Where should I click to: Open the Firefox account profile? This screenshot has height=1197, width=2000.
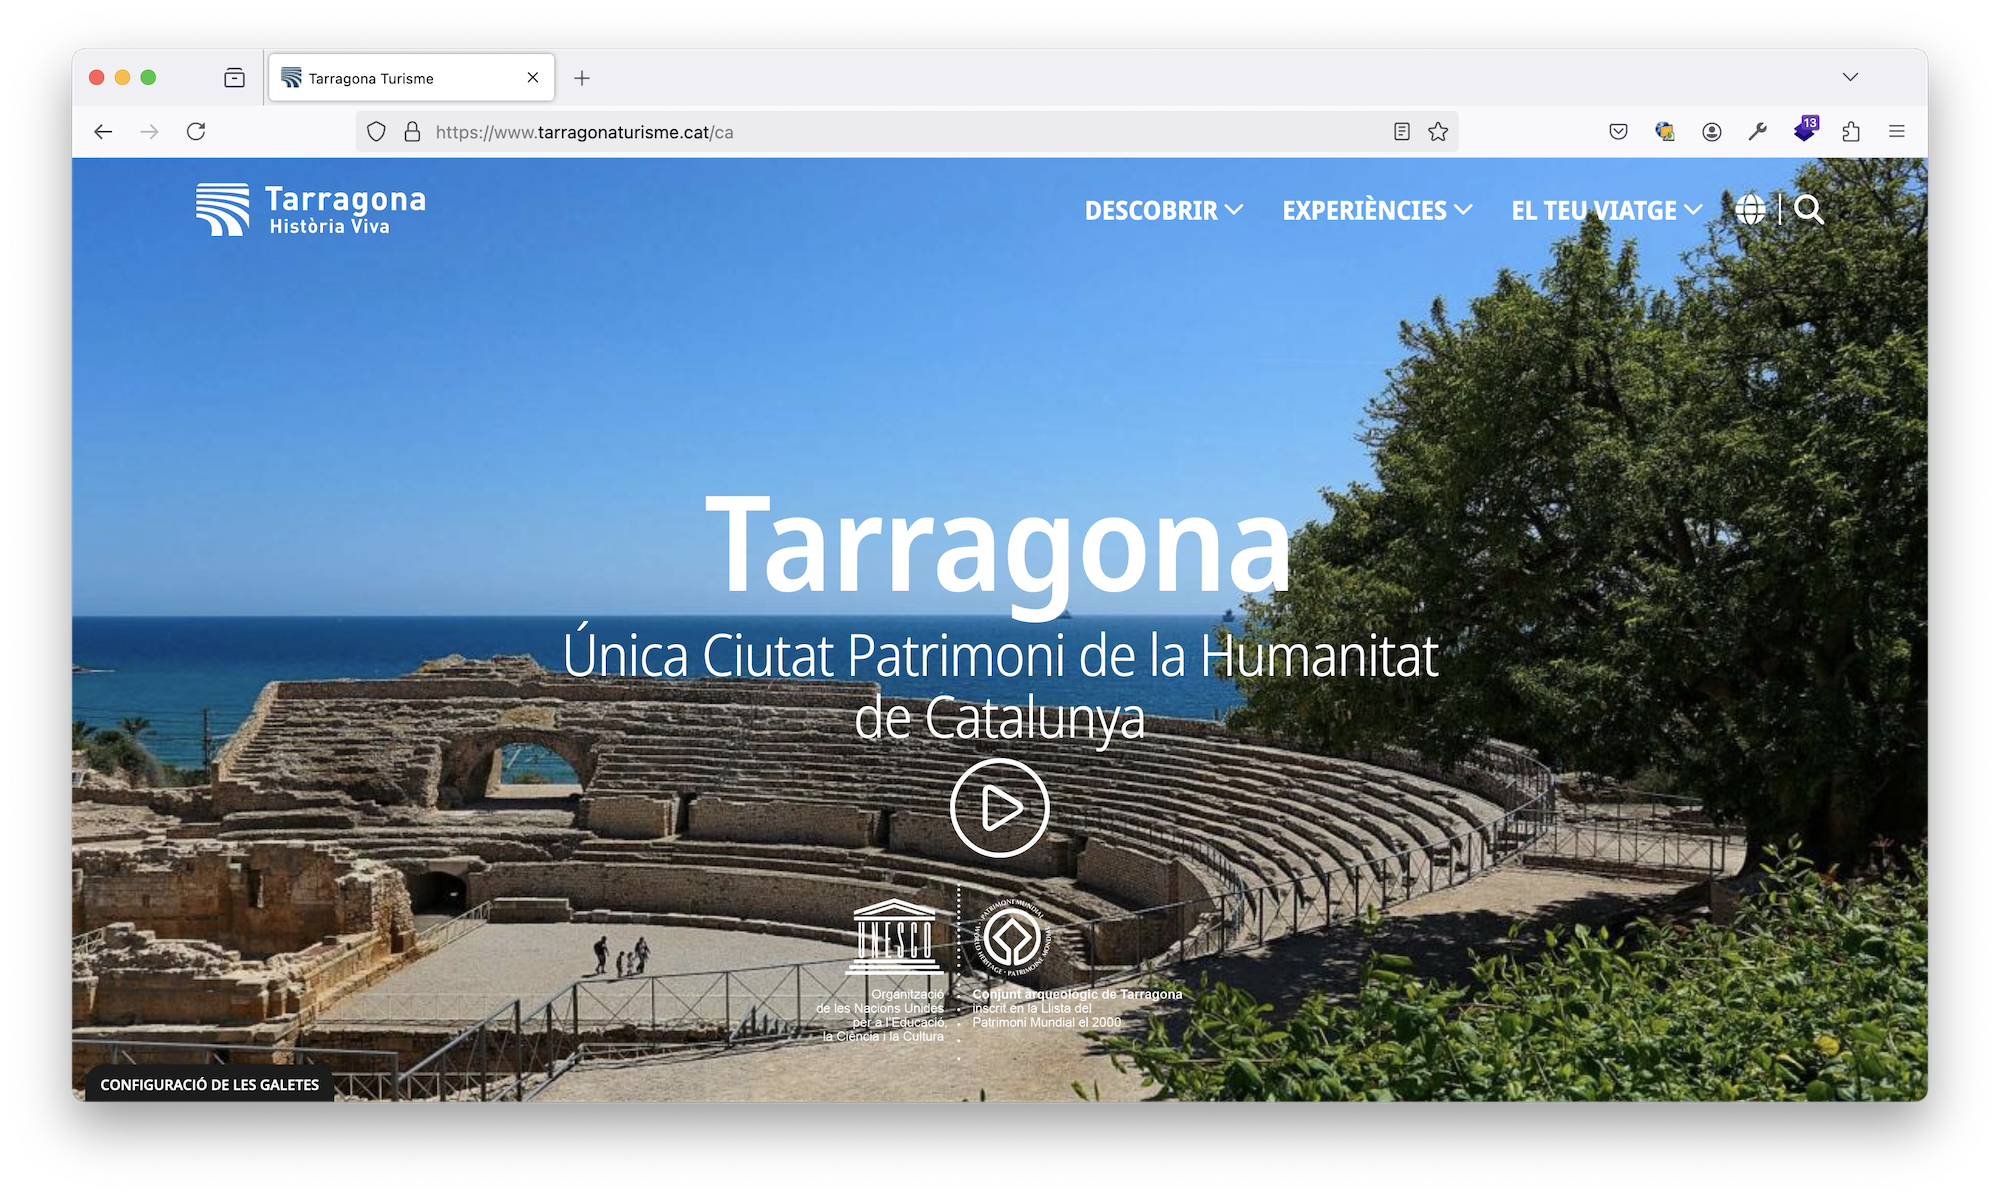click(1712, 132)
